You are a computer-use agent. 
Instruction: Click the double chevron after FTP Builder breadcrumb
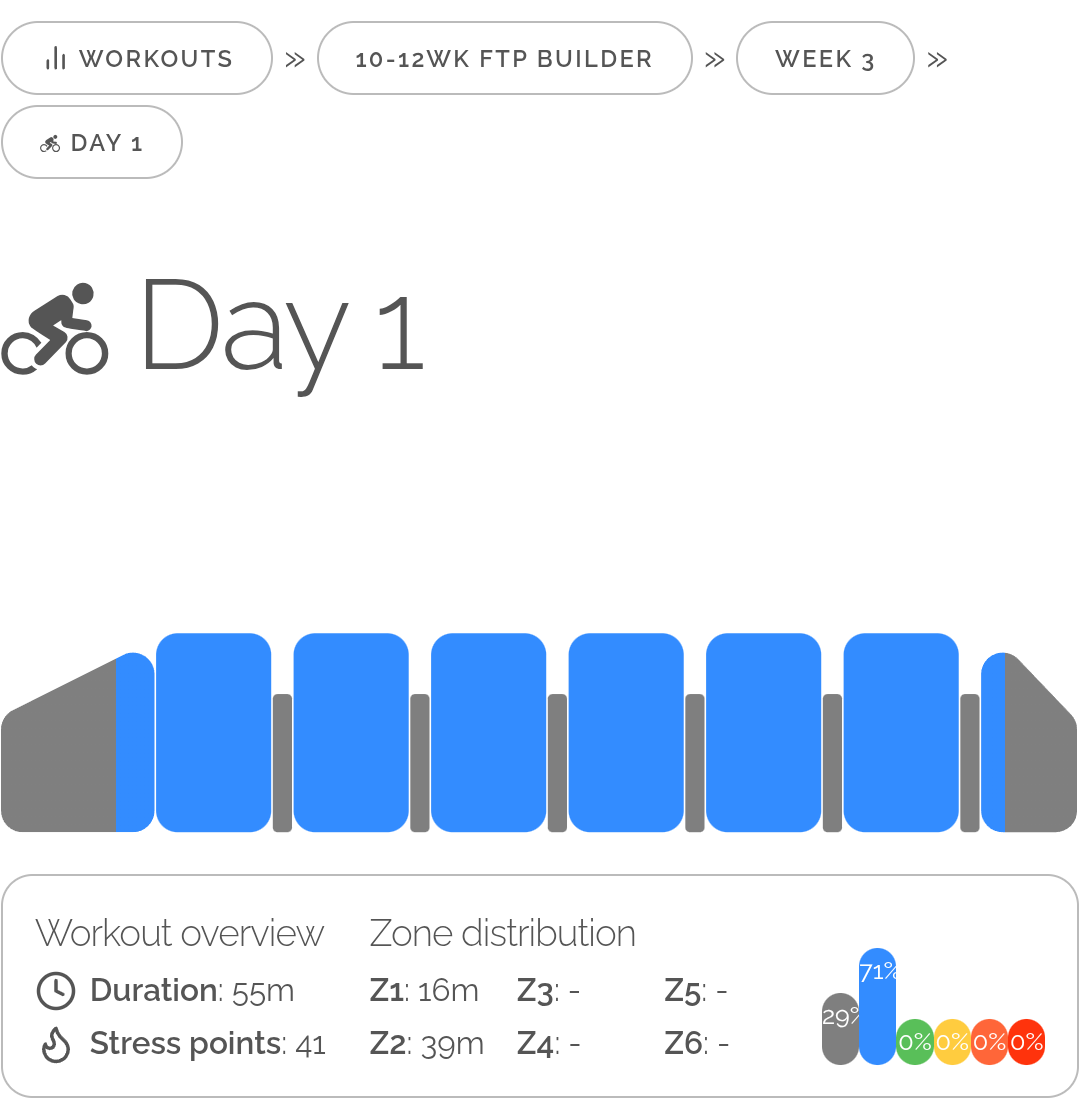tap(714, 59)
